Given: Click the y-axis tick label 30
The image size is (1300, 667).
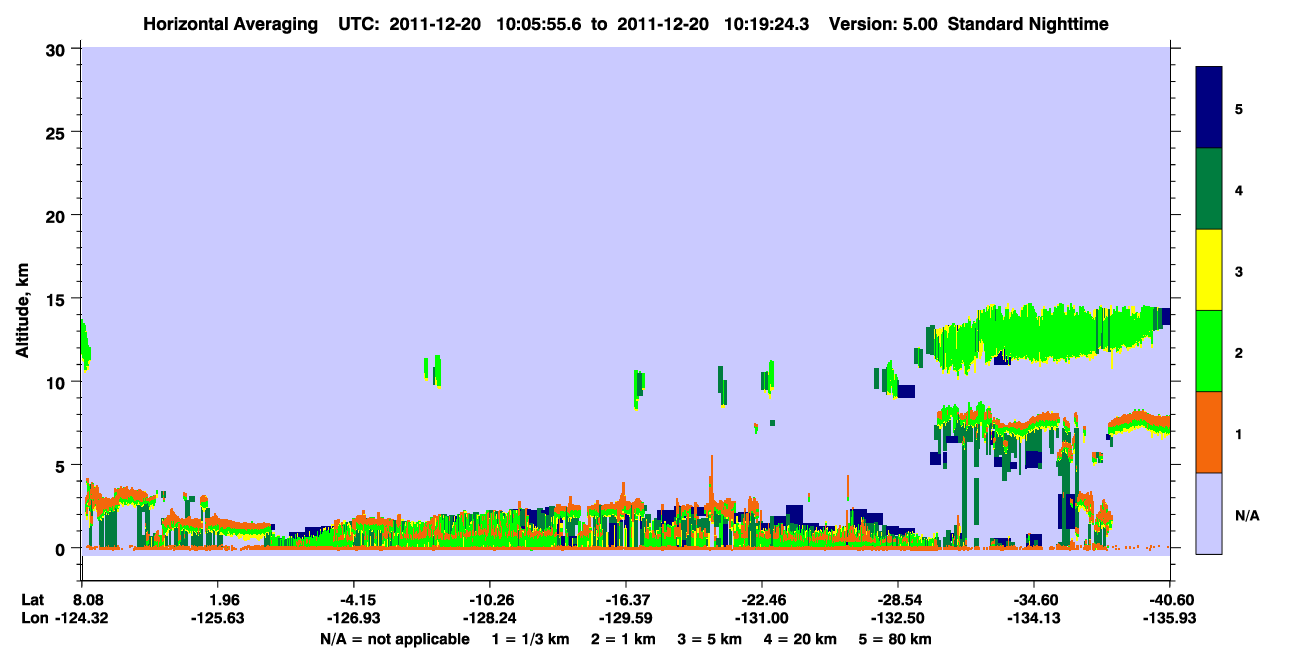Looking at the screenshot, I should coord(57,49).
